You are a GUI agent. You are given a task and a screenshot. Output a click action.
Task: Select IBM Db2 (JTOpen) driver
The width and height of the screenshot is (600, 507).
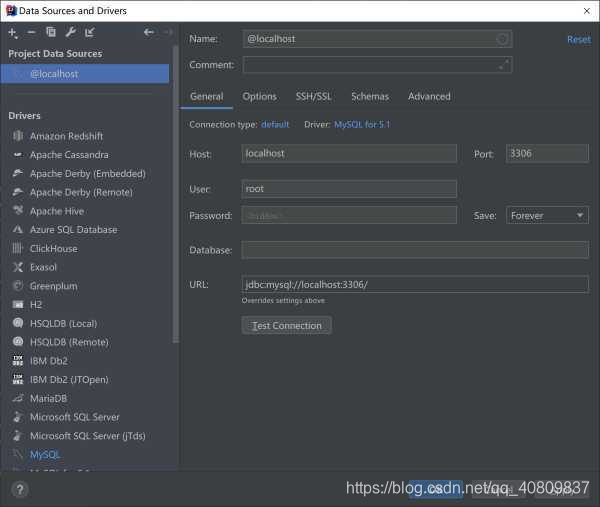click(x=69, y=380)
